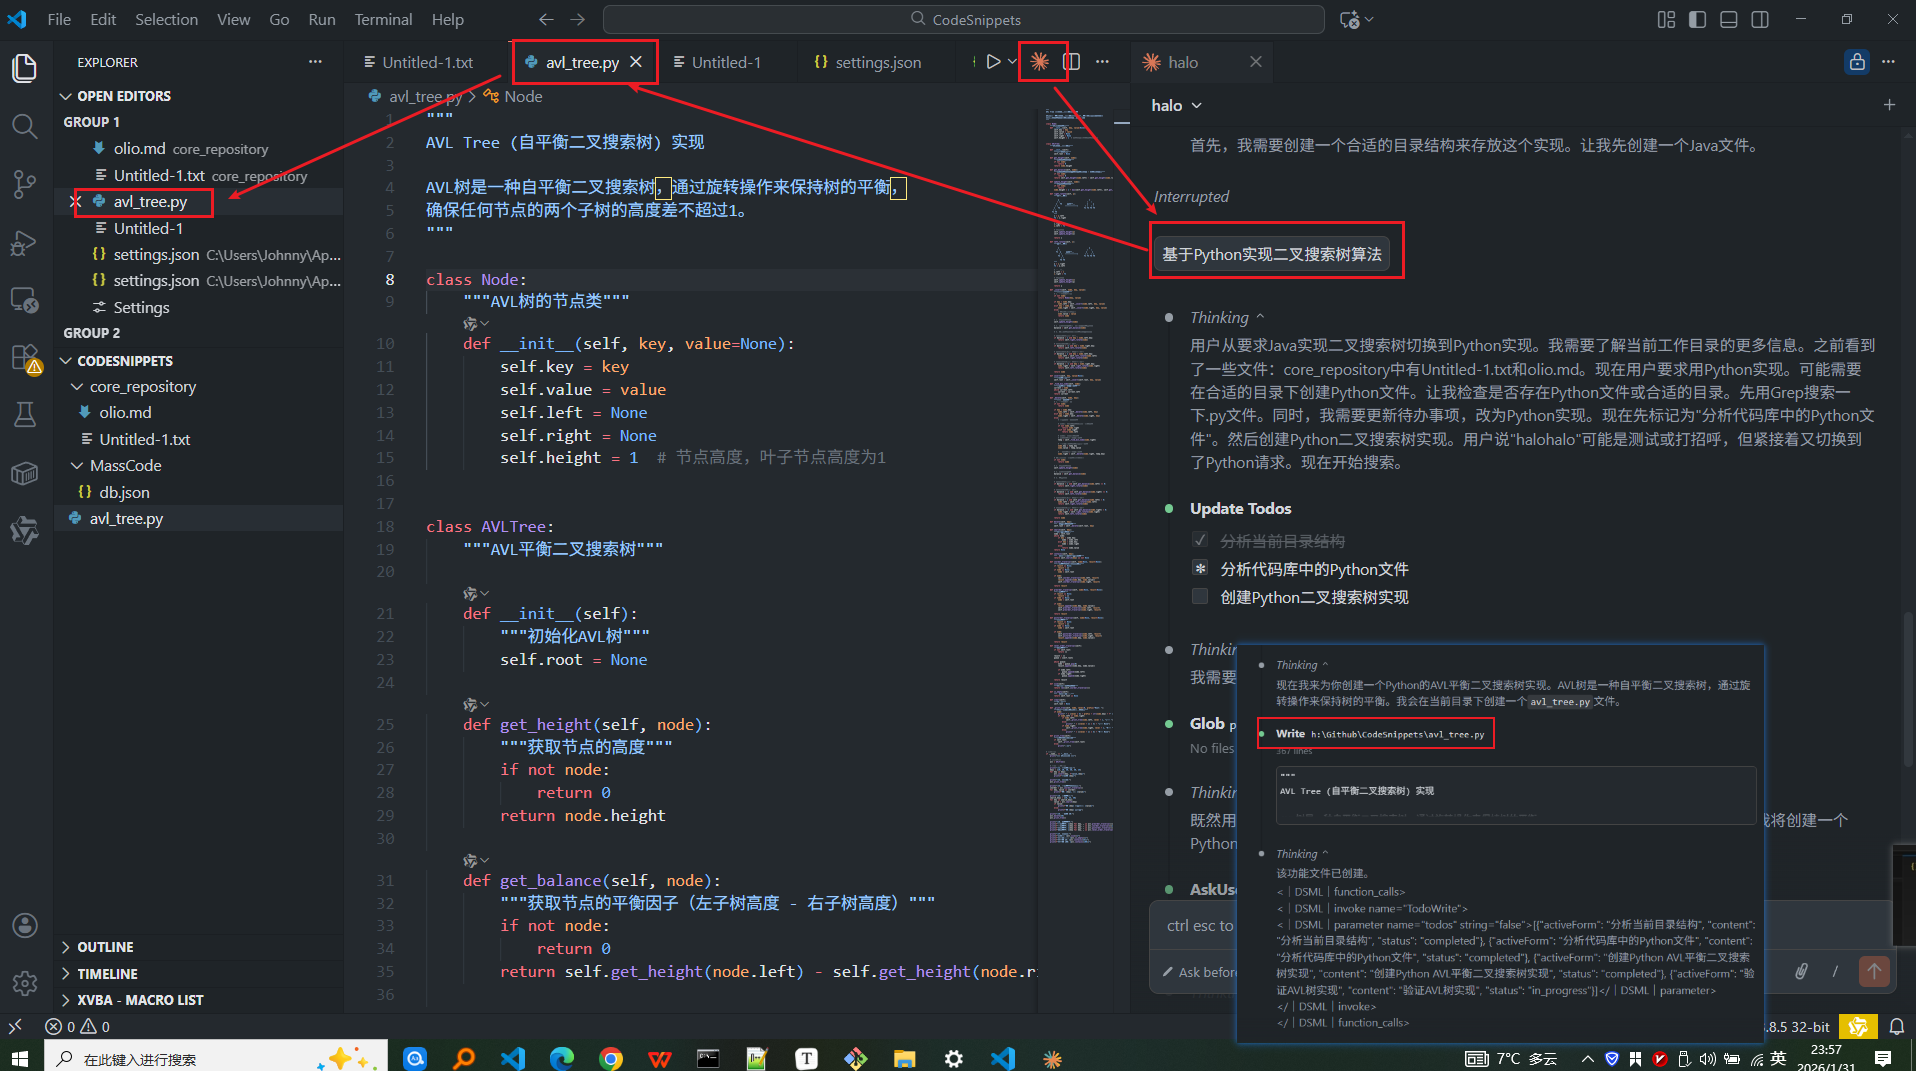Open run button dropdown arrow
Image resolution: width=1916 pixels, height=1071 pixels.
point(1012,62)
